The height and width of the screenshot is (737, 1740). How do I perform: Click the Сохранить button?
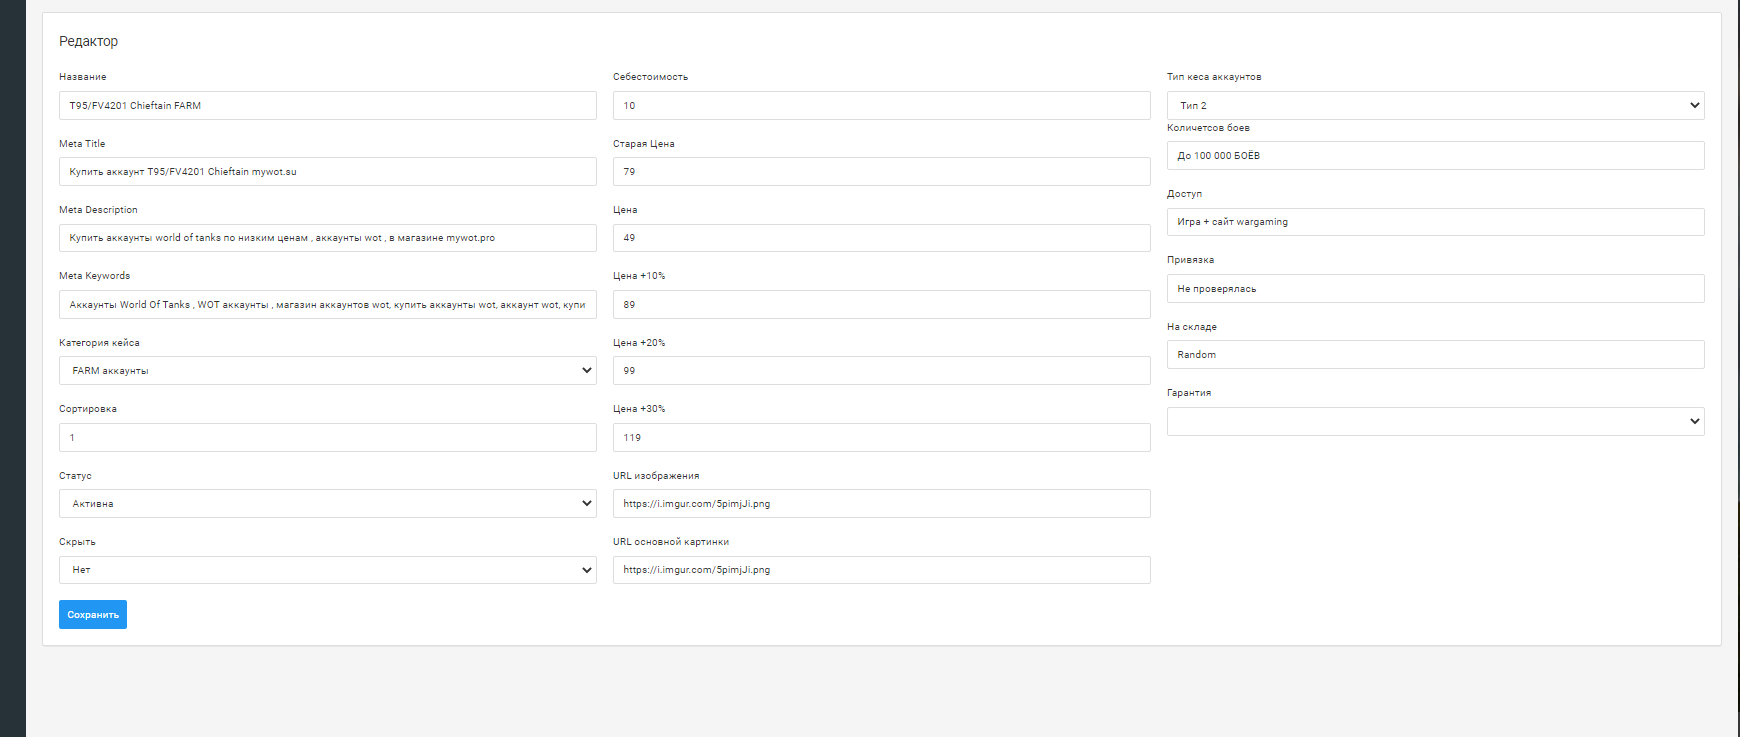click(93, 614)
